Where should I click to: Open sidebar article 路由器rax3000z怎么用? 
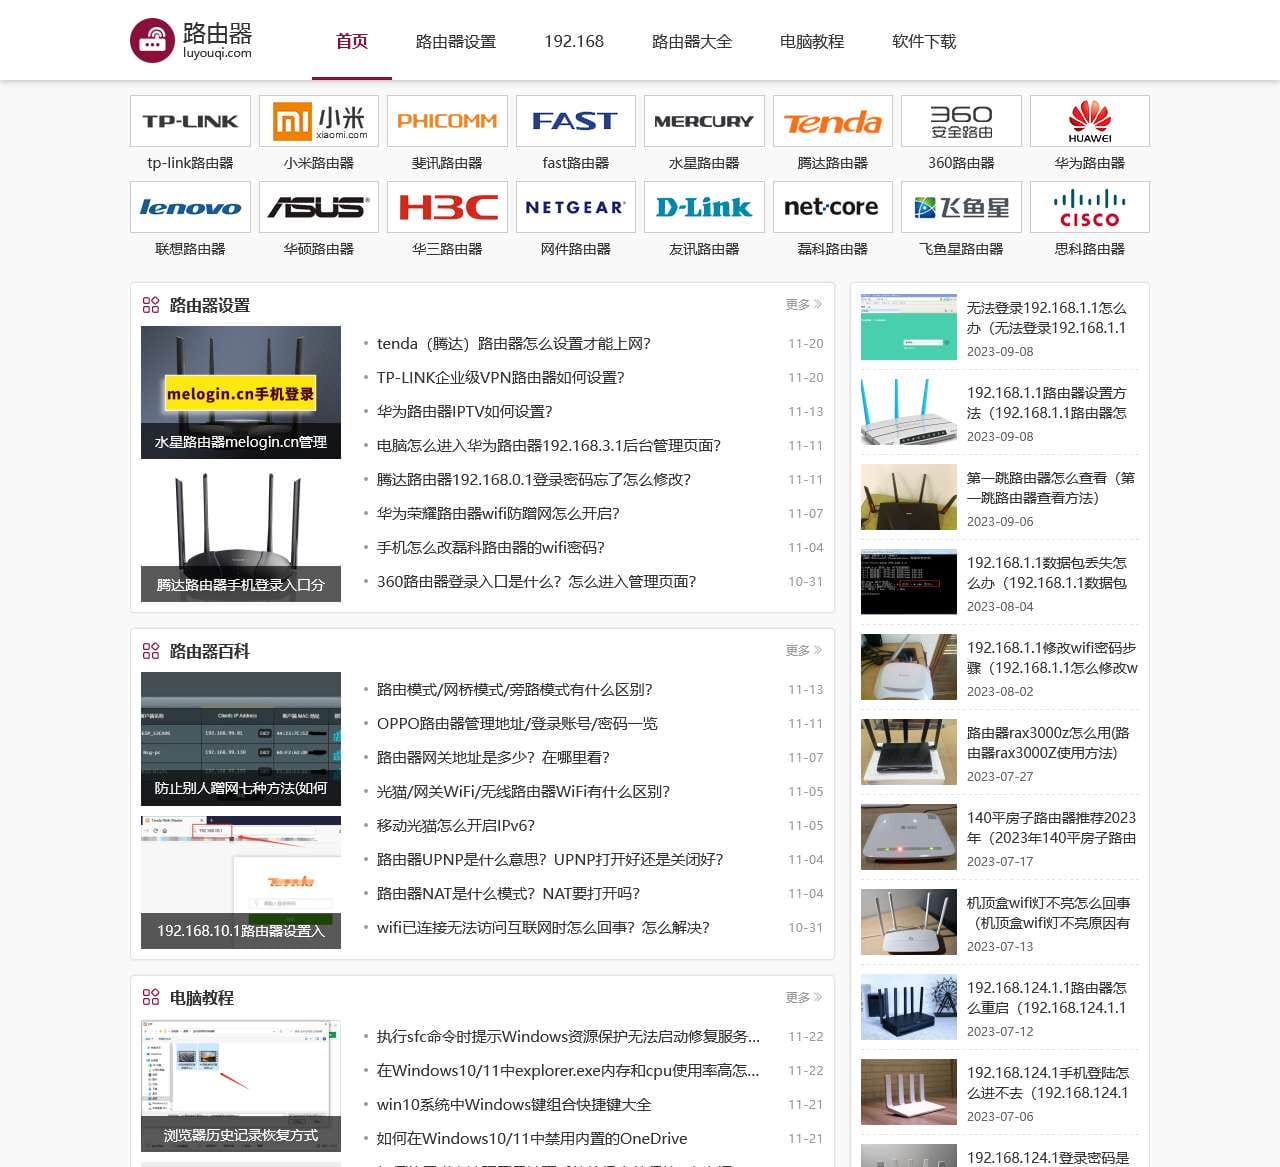pos(1048,743)
